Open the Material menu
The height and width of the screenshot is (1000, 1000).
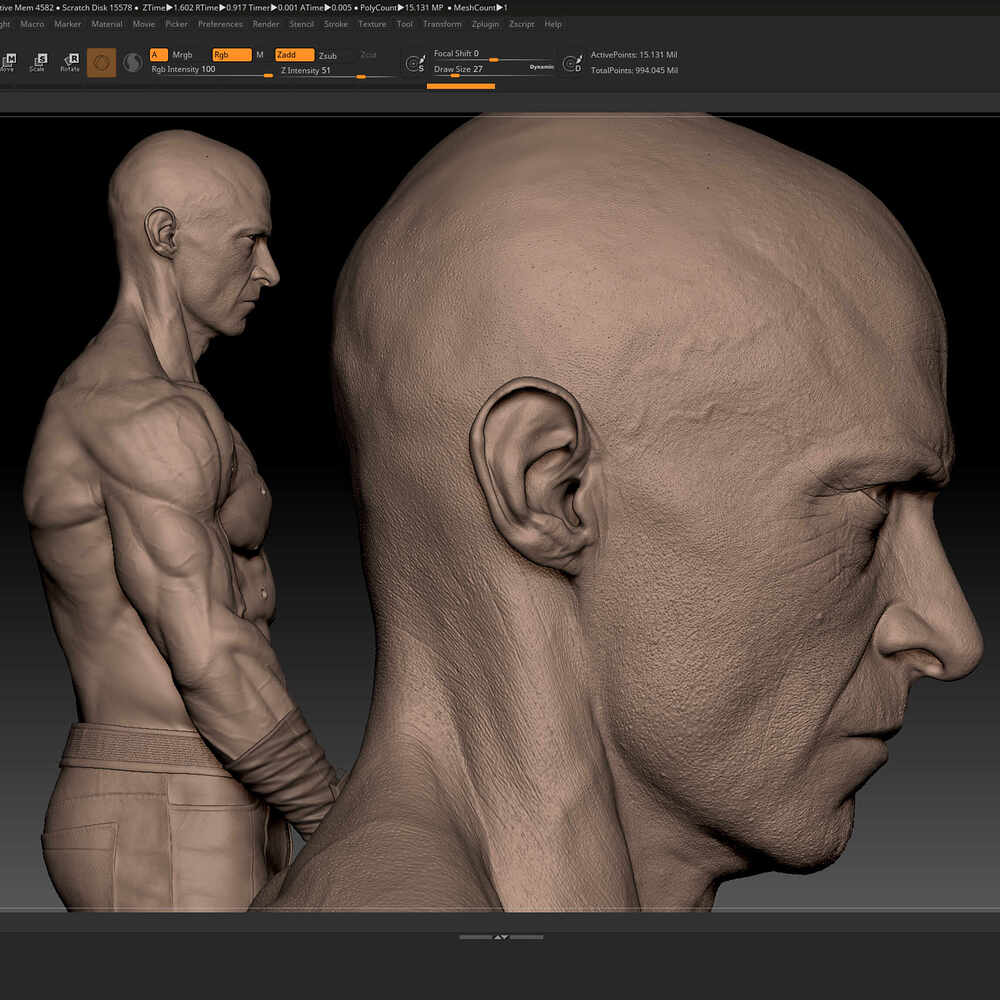click(107, 24)
